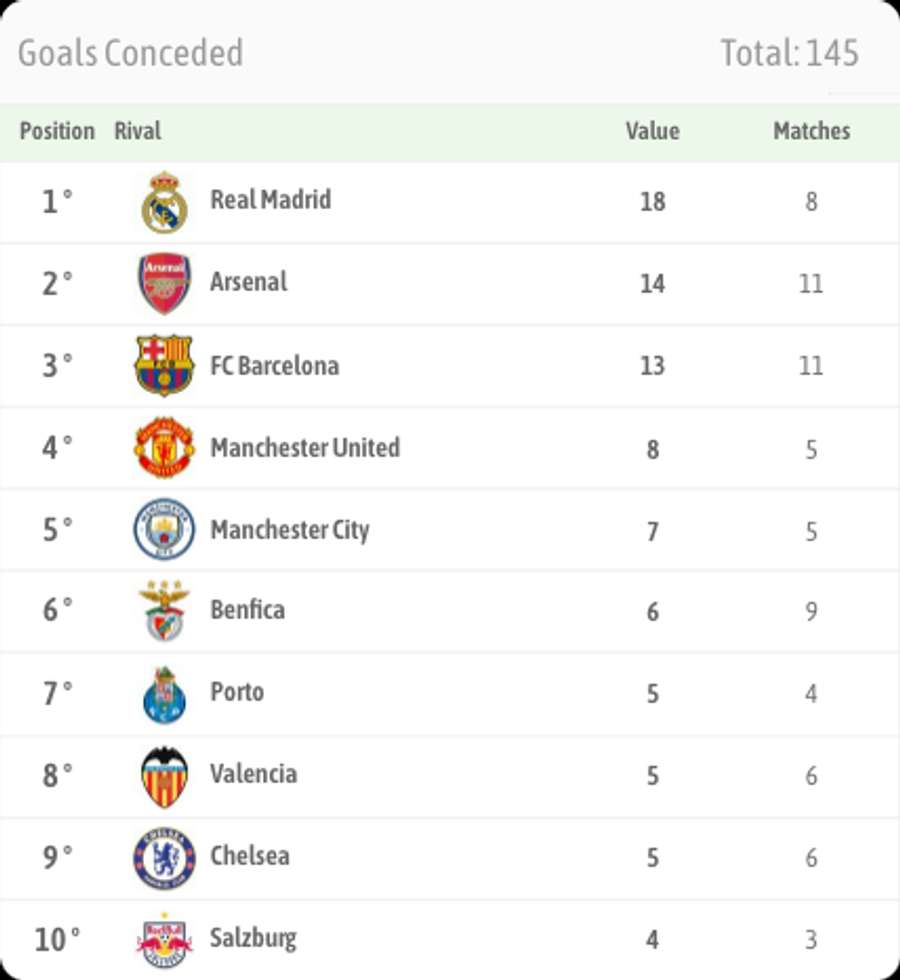Select the Salzburg red bull badge
This screenshot has width=900, height=980.
click(163, 939)
